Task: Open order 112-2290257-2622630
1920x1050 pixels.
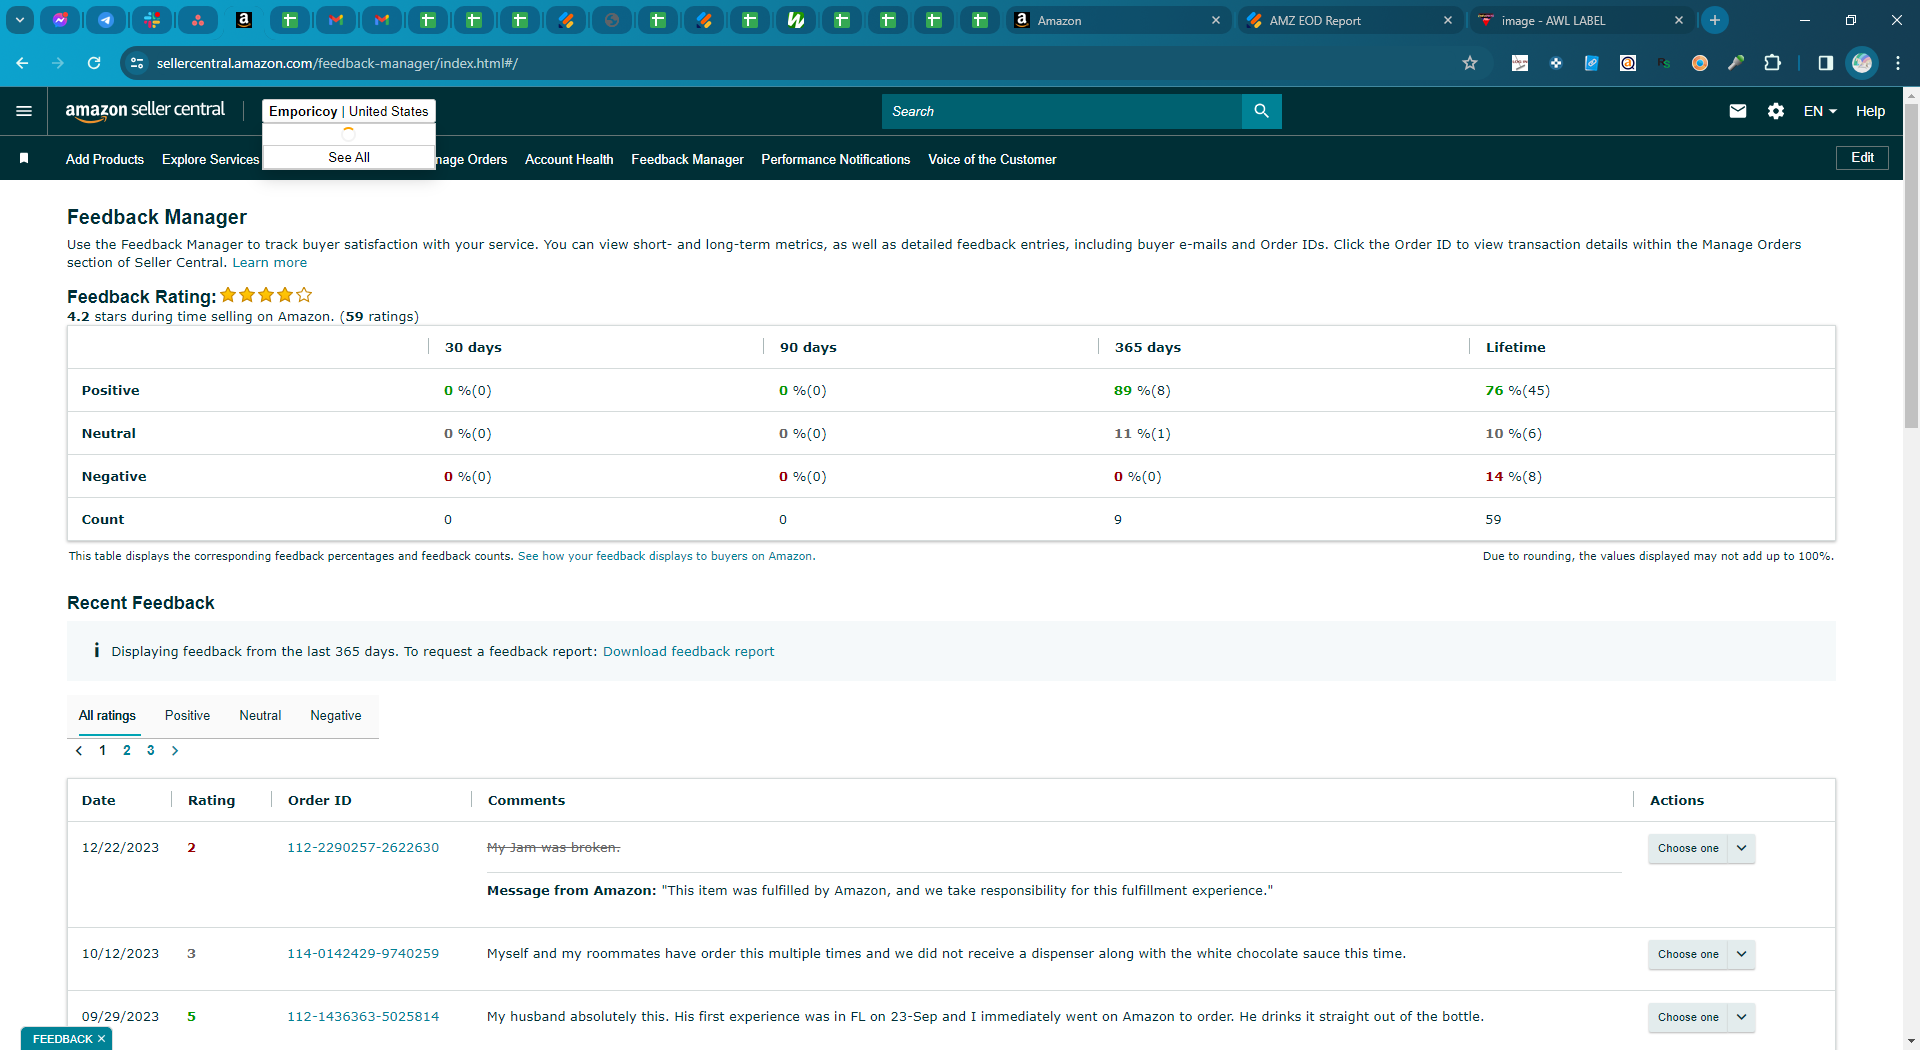Action: coord(363,847)
